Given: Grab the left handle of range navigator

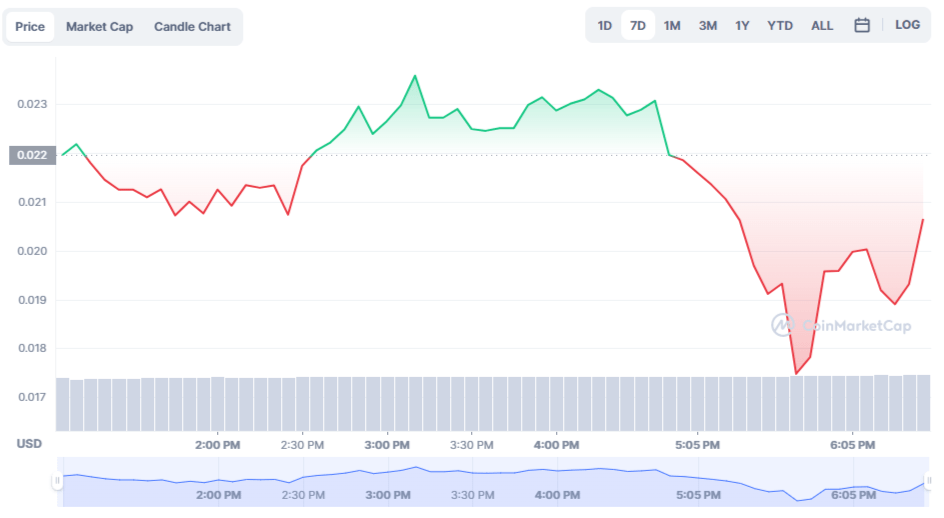Looking at the screenshot, I should pyautogui.click(x=57, y=481).
